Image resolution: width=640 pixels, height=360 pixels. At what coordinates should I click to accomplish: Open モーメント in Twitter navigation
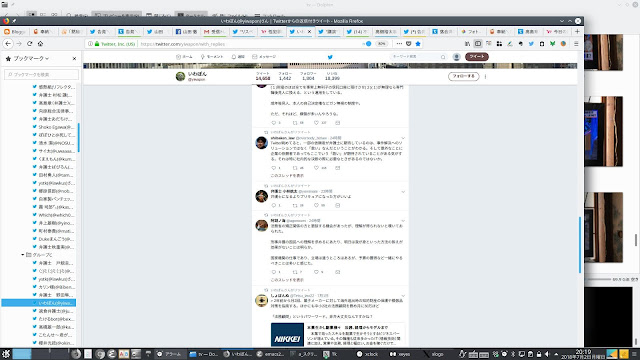[x=212, y=57]
